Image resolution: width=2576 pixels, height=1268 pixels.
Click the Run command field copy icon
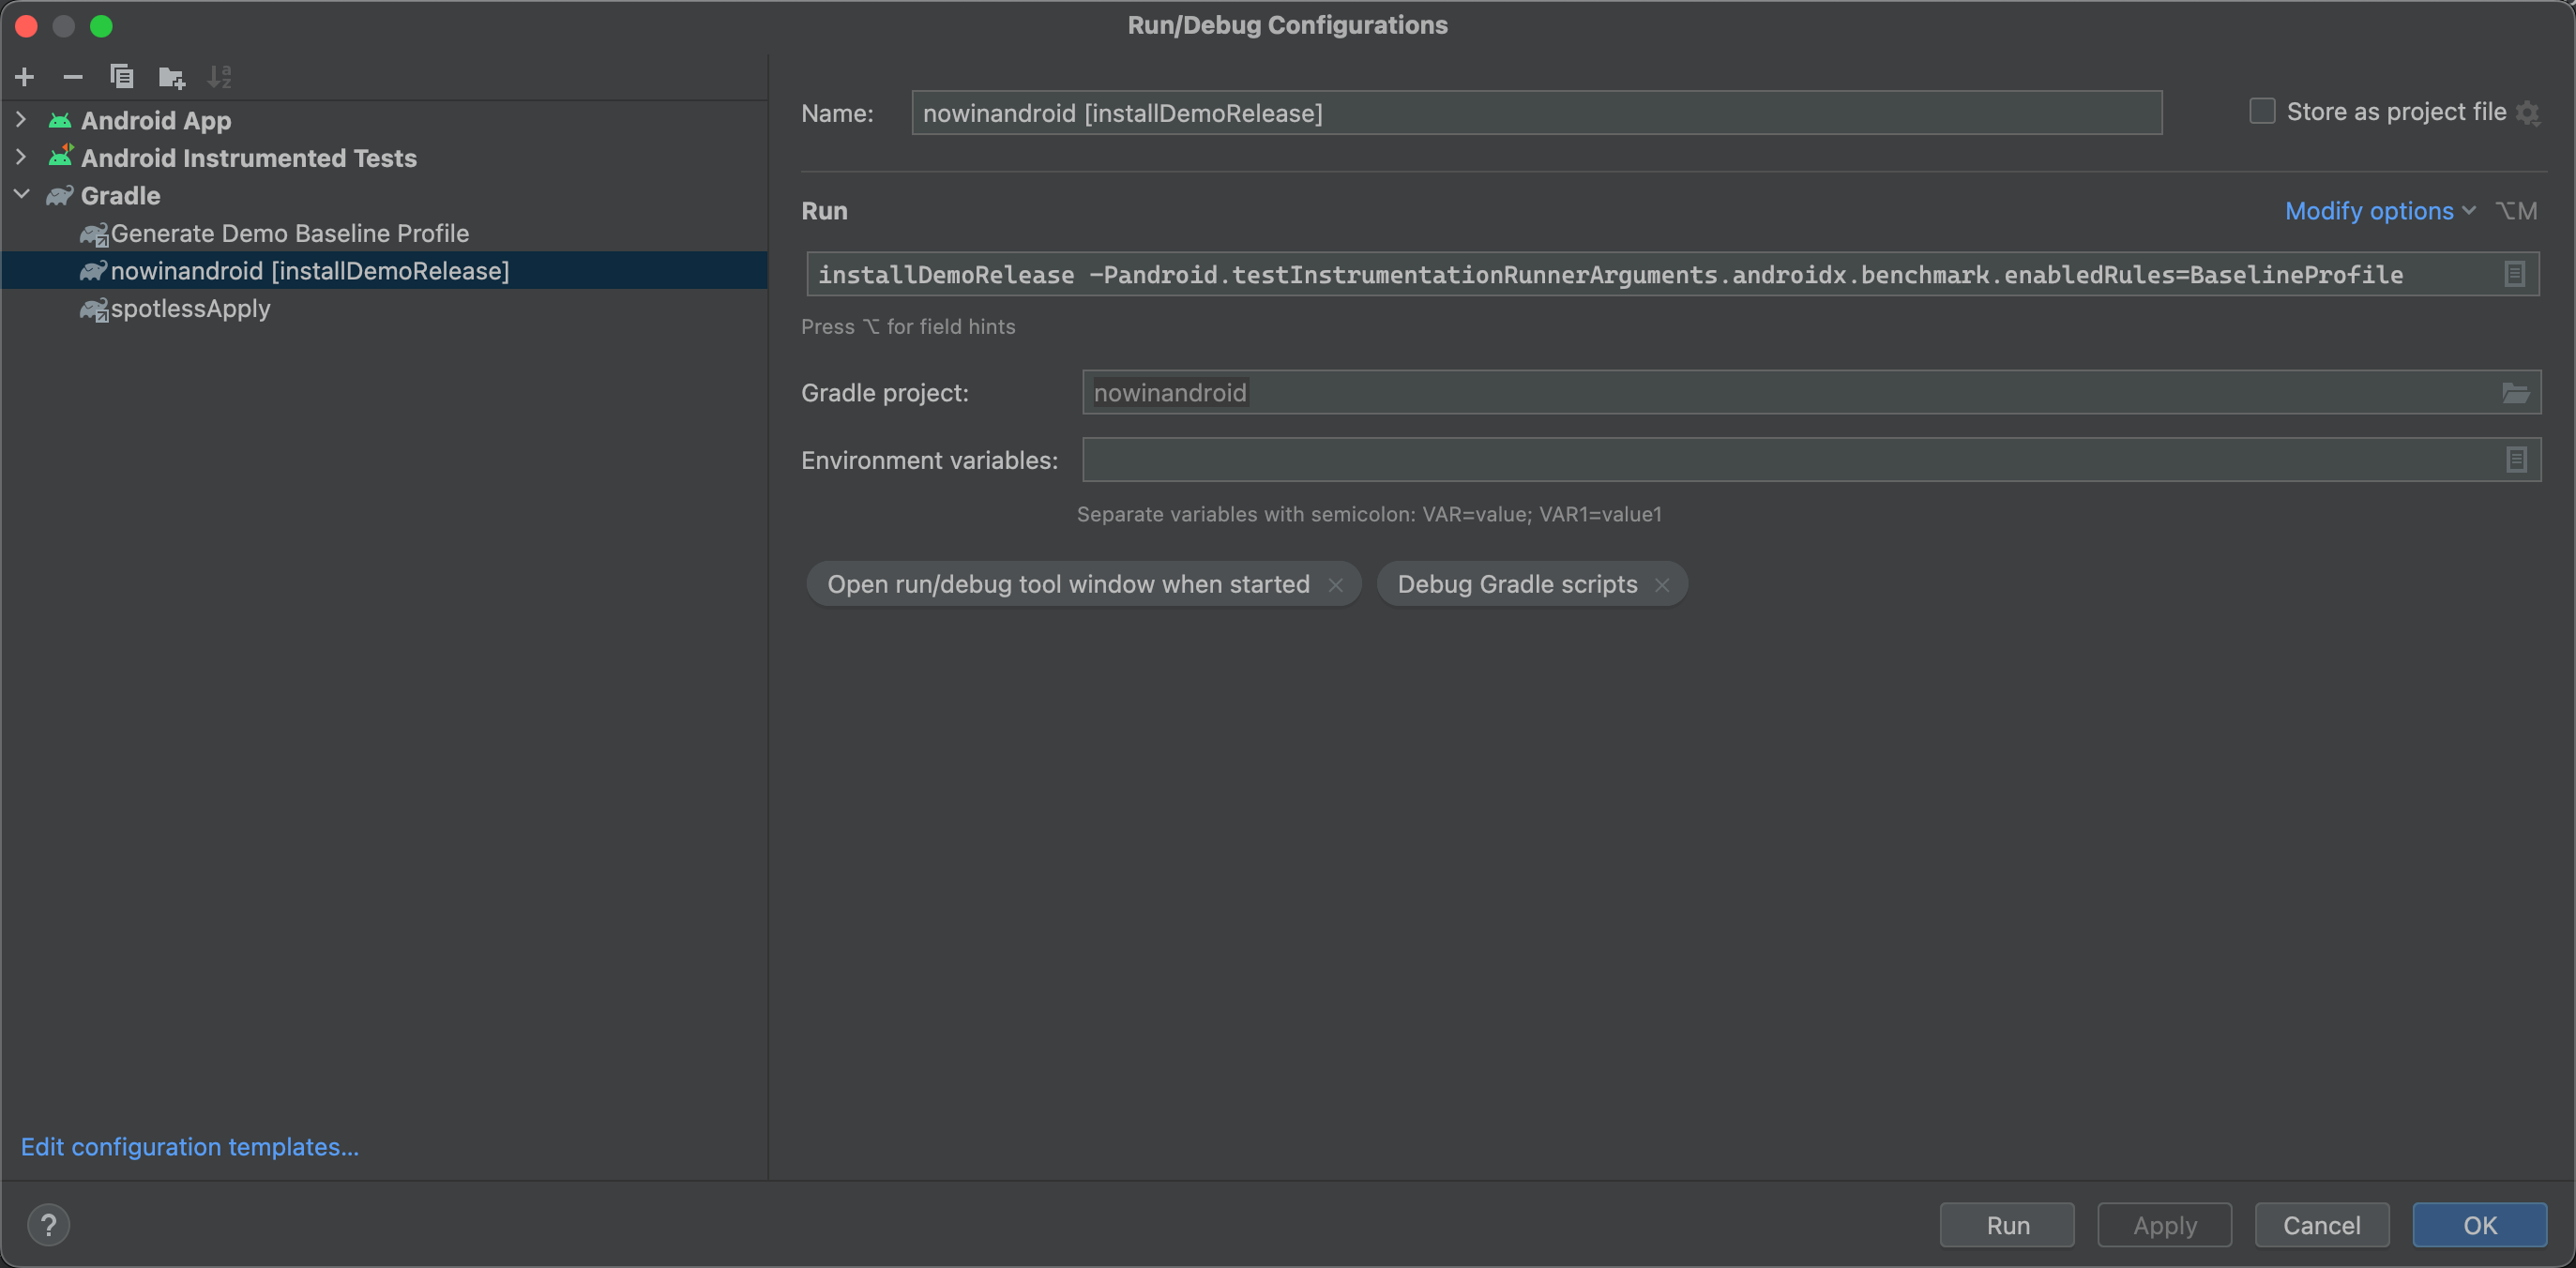coord(2515,274)
